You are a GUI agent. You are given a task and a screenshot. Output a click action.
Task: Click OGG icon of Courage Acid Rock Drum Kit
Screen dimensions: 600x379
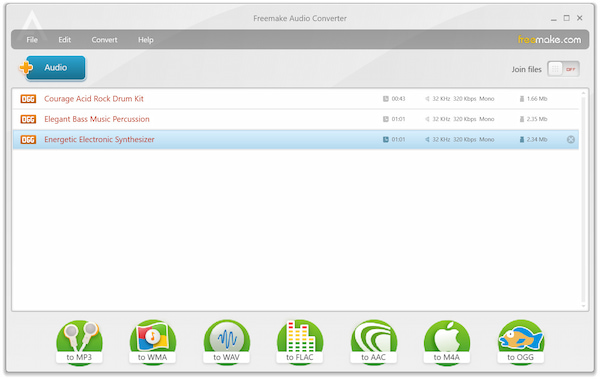coord(28,99)
